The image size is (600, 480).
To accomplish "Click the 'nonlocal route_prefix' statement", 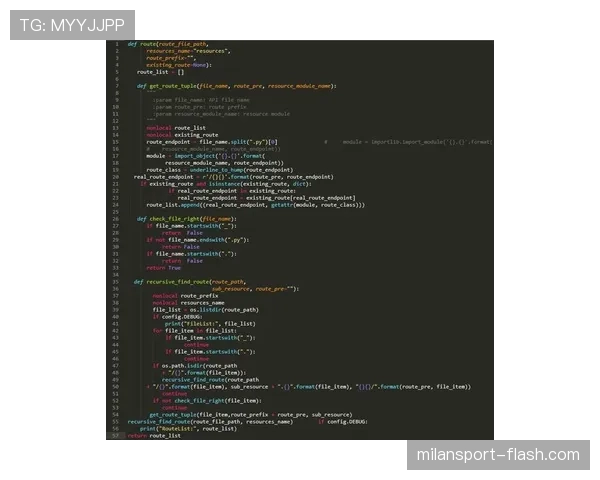I will 185,296.
